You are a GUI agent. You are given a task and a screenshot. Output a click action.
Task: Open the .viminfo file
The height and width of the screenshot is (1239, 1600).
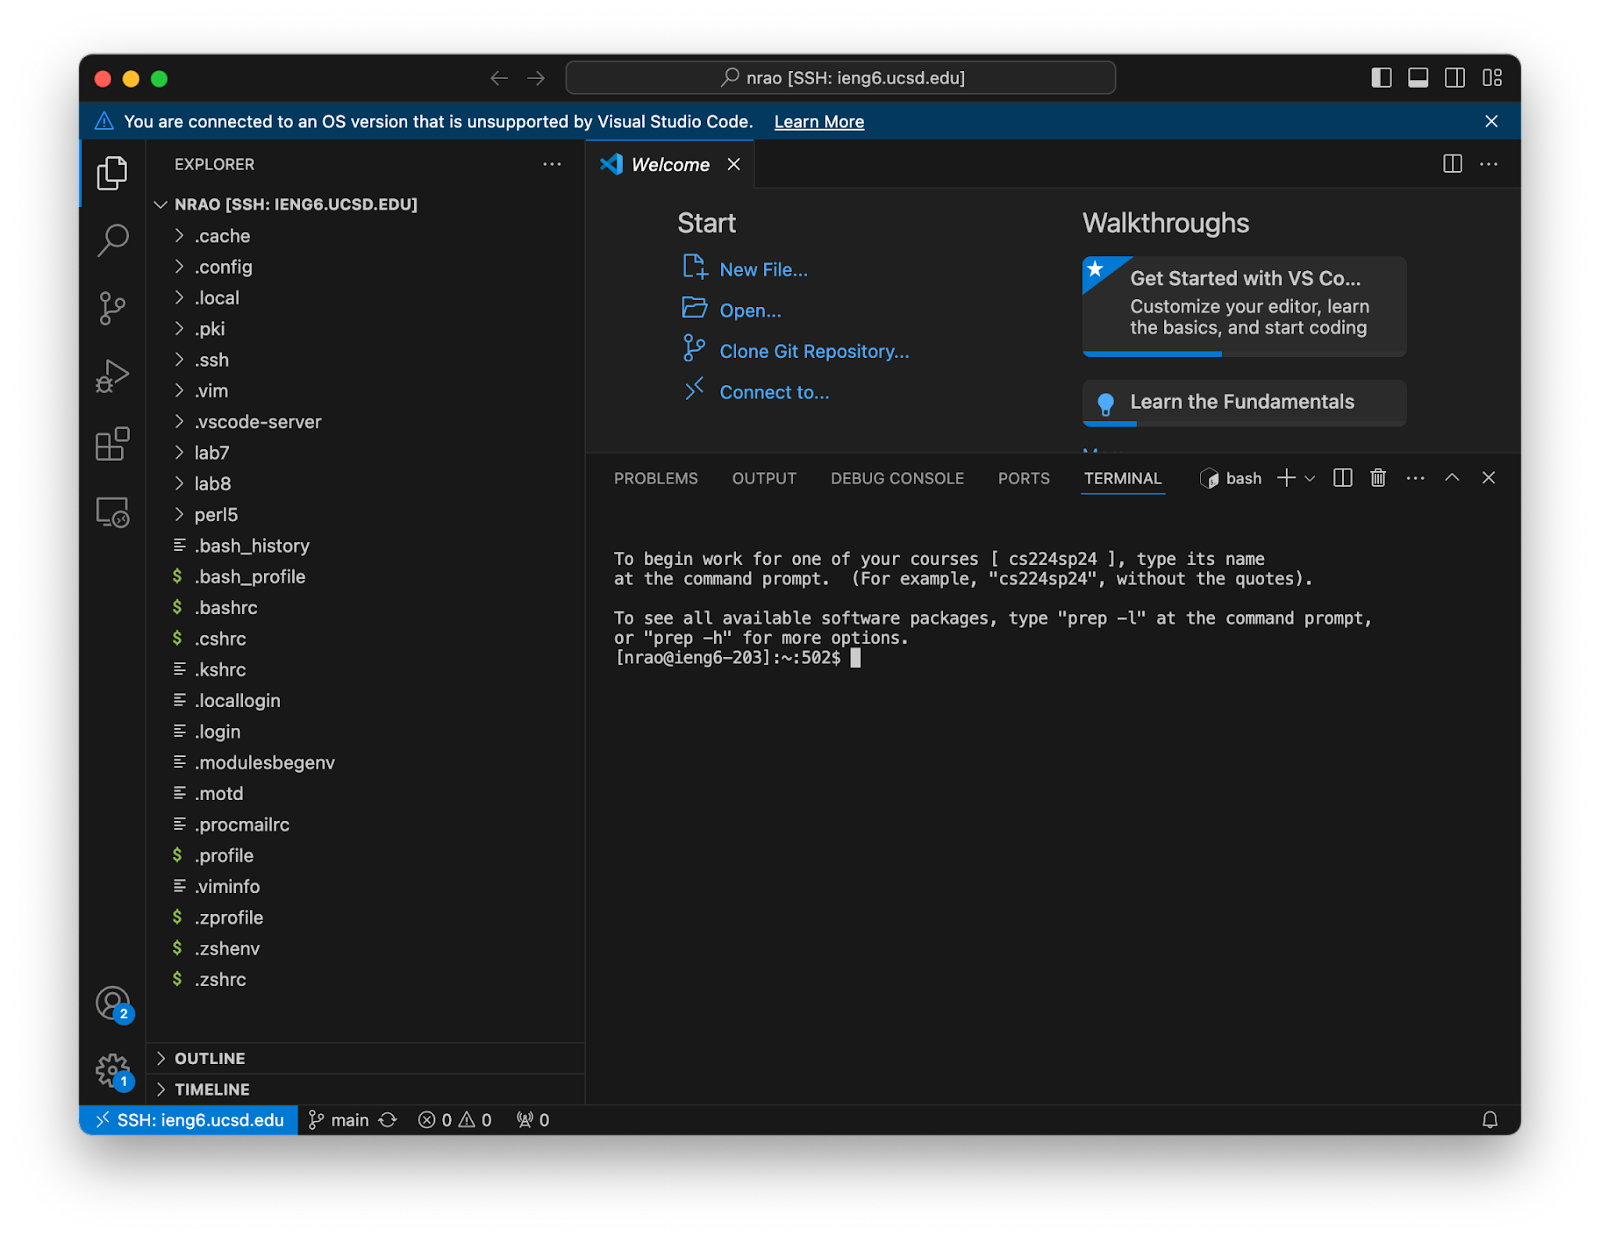(x=365, y=887)
